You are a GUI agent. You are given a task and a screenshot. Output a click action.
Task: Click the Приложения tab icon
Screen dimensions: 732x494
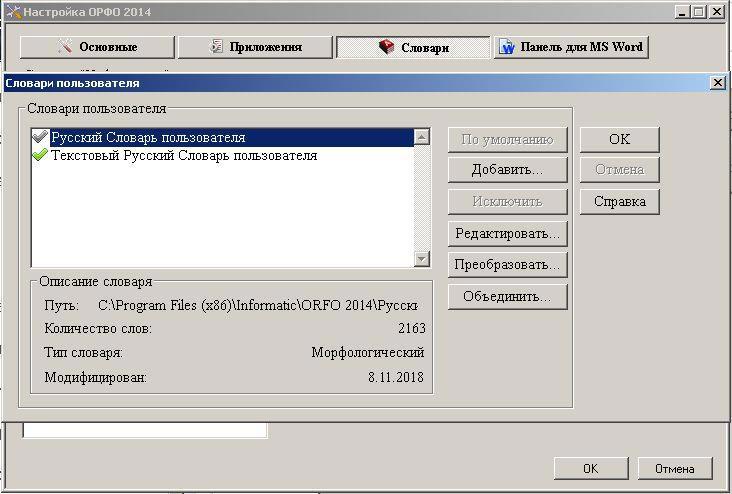pos(216,47)
